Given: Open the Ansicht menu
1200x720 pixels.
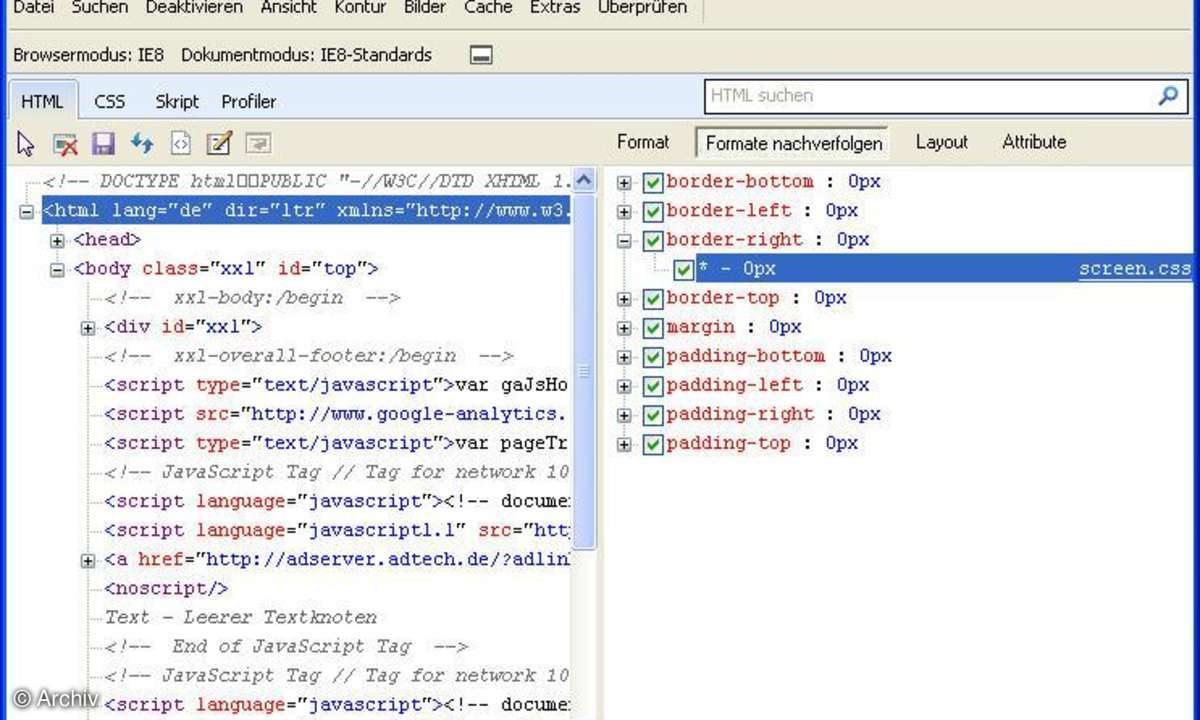Looking at the screenshot, I should tap(288, 7).
